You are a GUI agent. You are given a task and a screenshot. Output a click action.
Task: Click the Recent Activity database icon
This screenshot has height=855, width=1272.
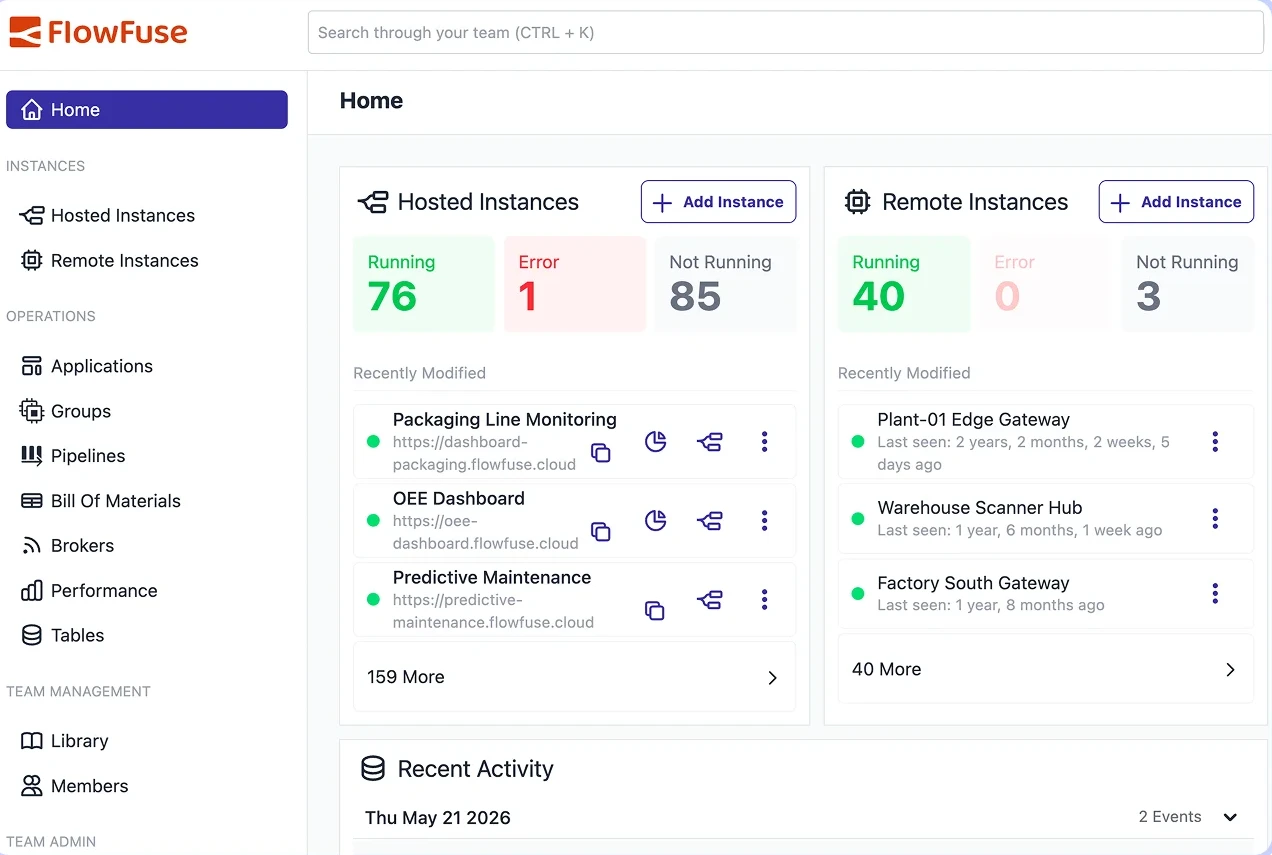373,768
